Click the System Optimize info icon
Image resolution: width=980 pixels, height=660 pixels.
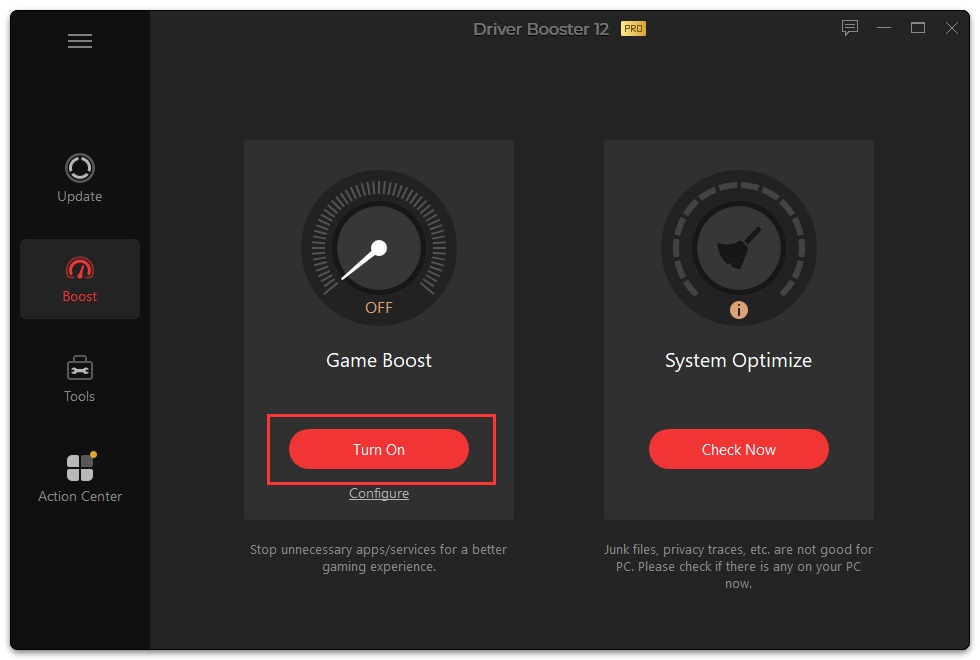click(738, 310)
